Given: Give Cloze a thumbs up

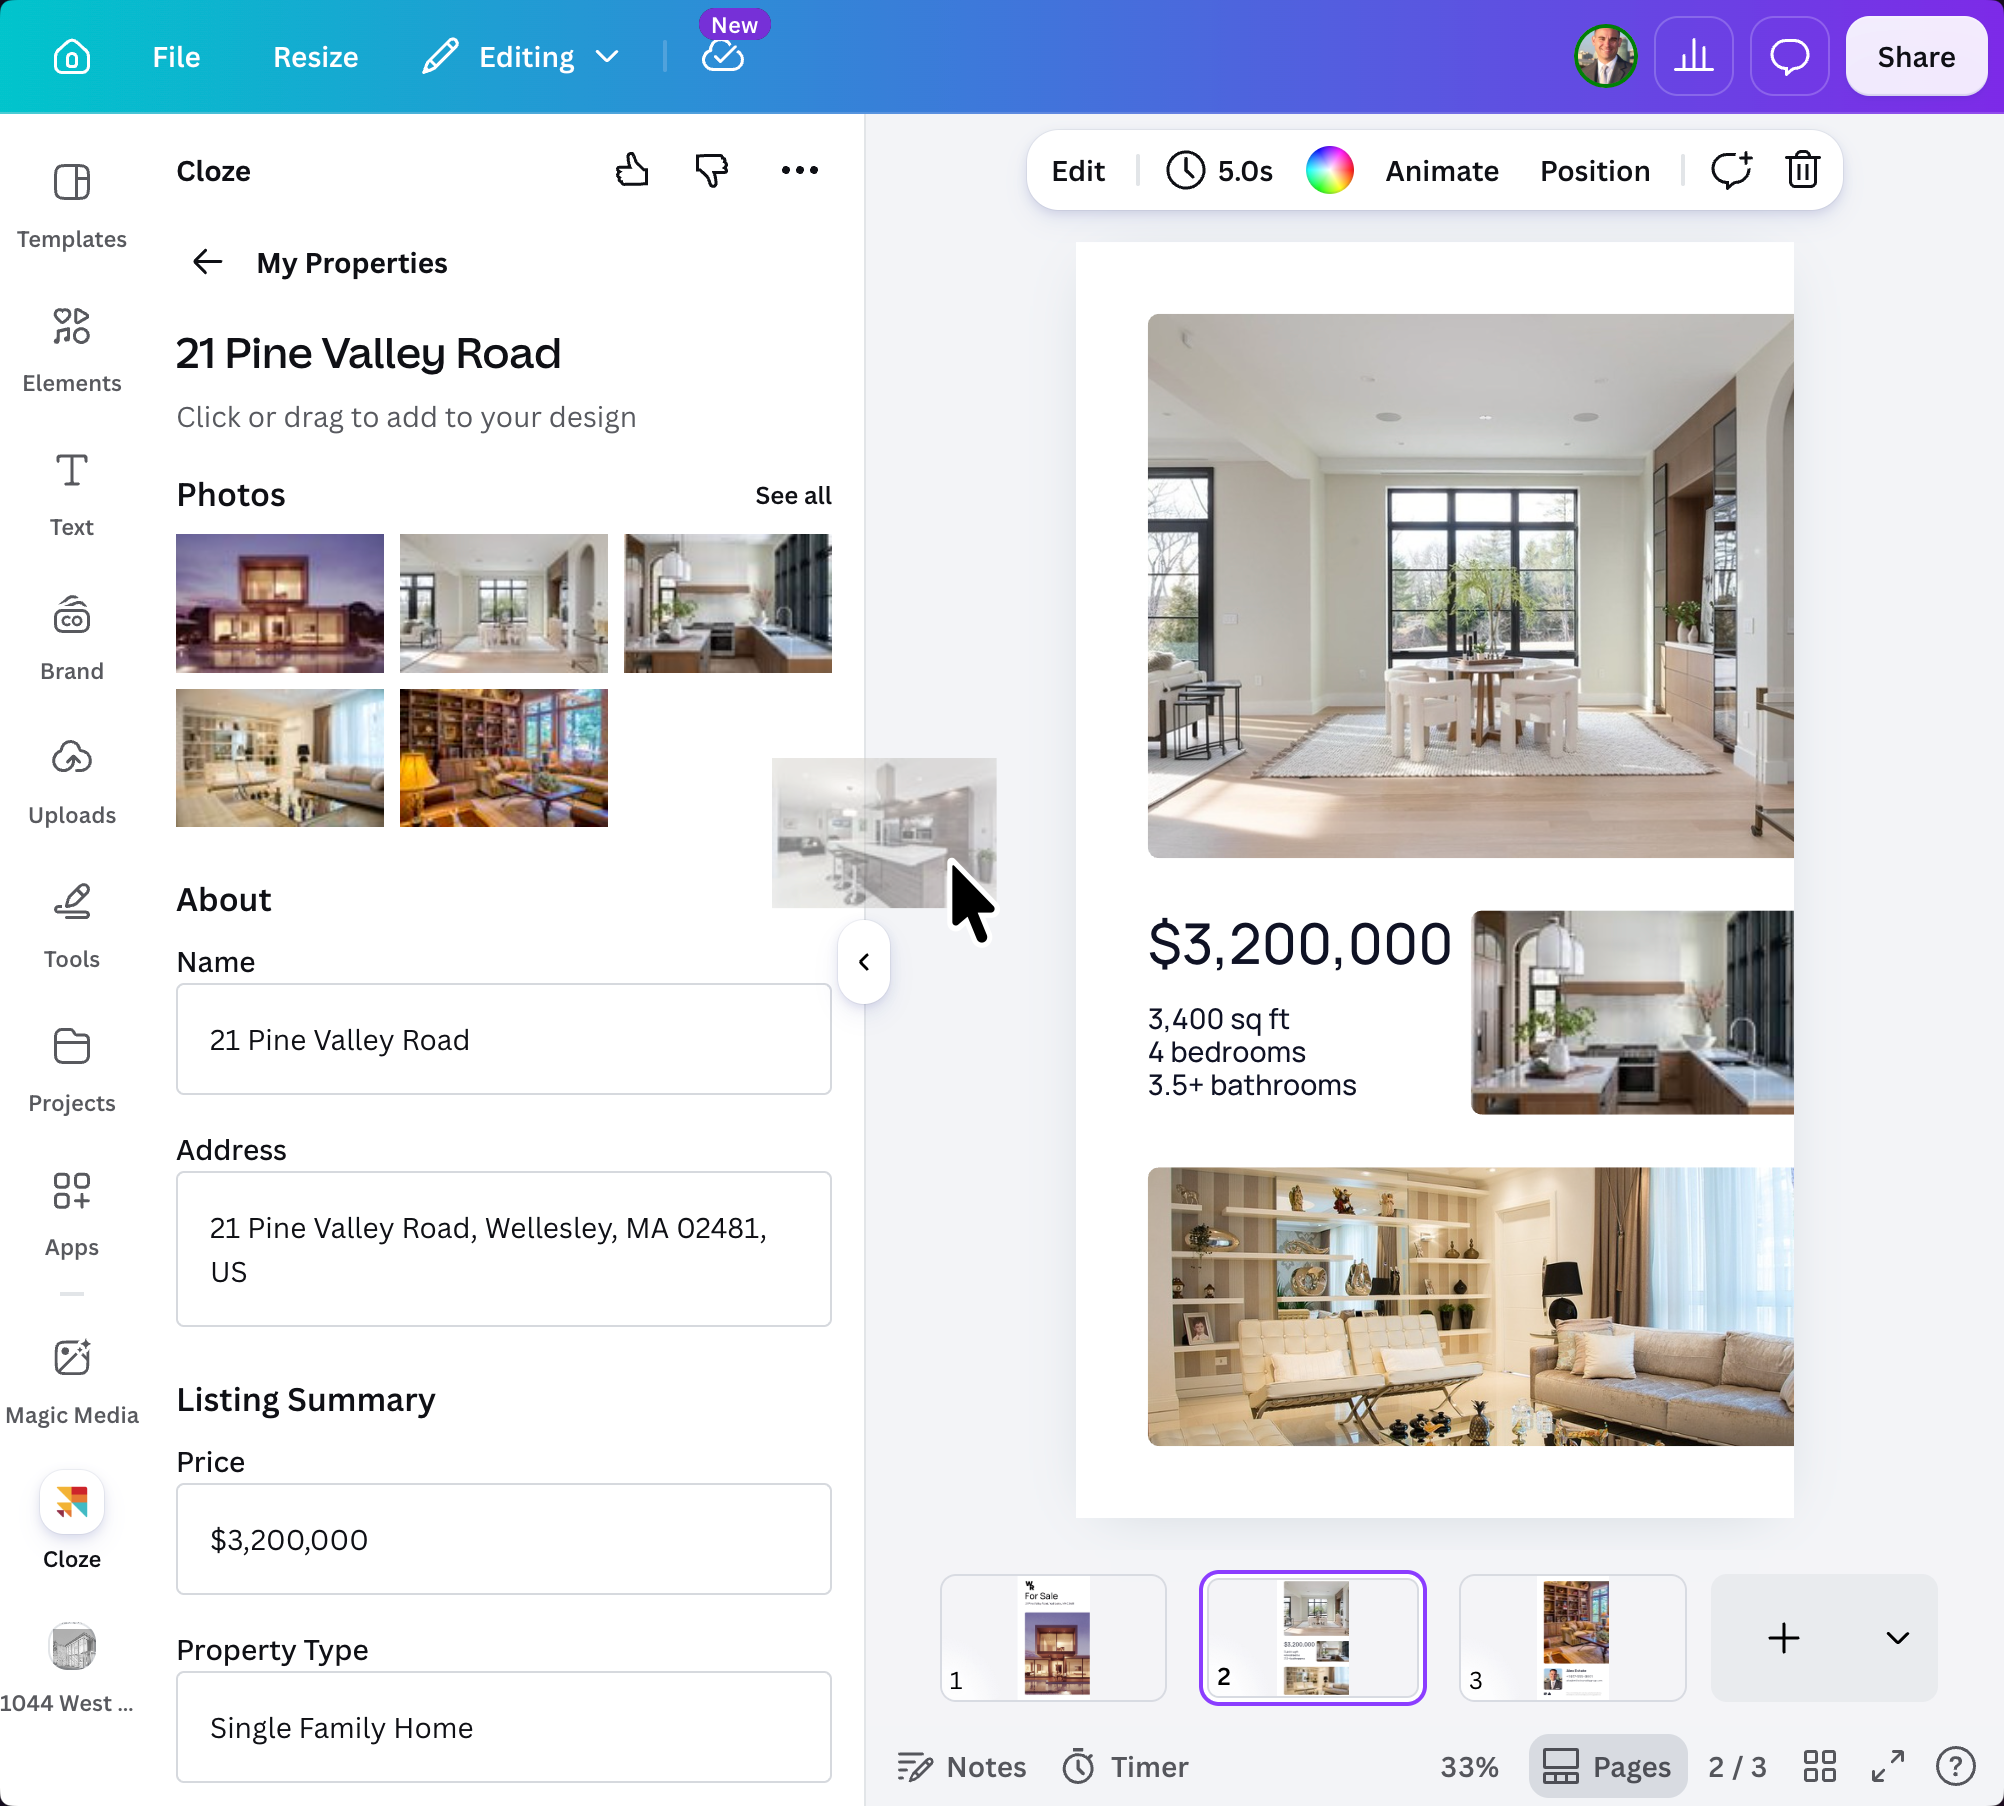Looking at the screenshot, I should [x=632, y=171].
